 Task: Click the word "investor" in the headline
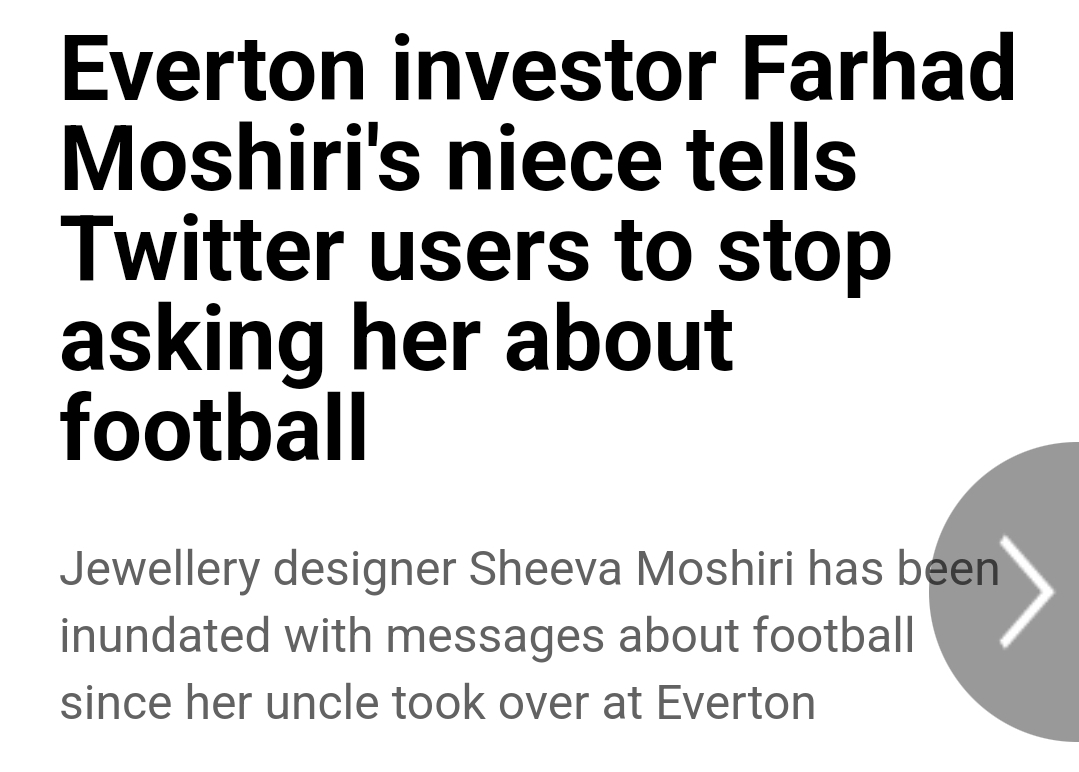553,70
